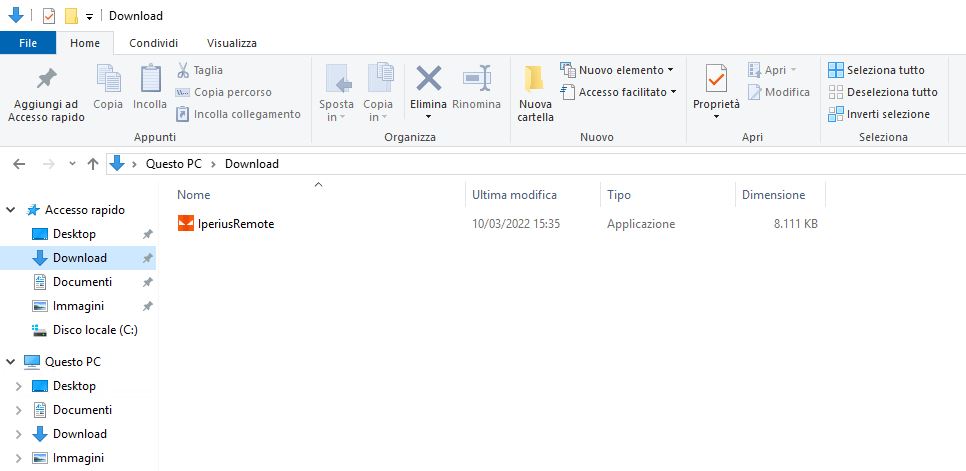Switch to the Visualizza ribbon tab
Viewport: 966px width, 471px height.
pyautogui.click(x=231, y=43)
